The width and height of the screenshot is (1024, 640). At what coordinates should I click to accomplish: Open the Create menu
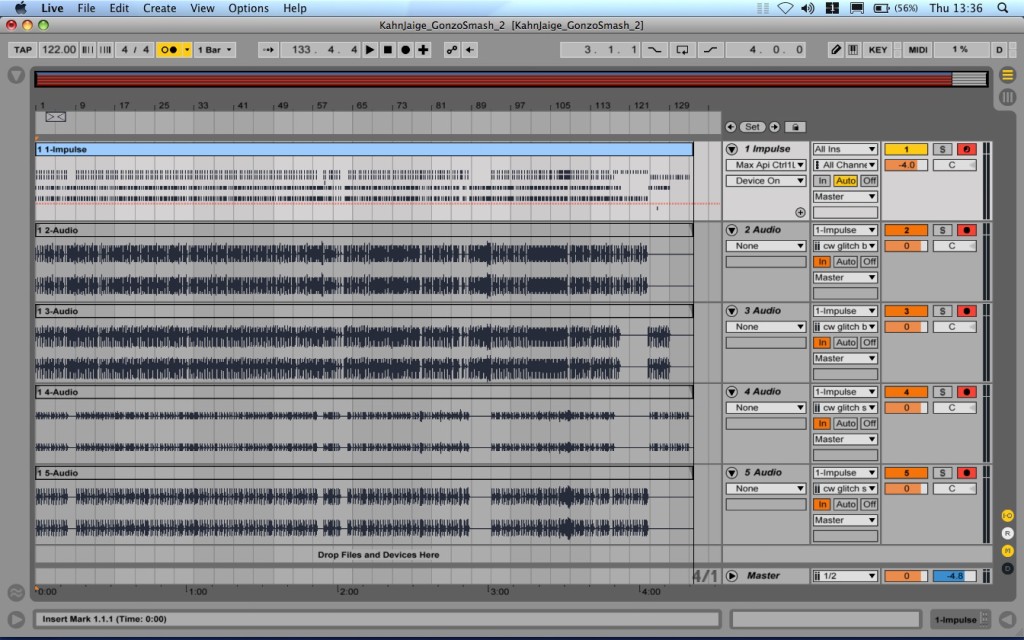click(159, 8)
